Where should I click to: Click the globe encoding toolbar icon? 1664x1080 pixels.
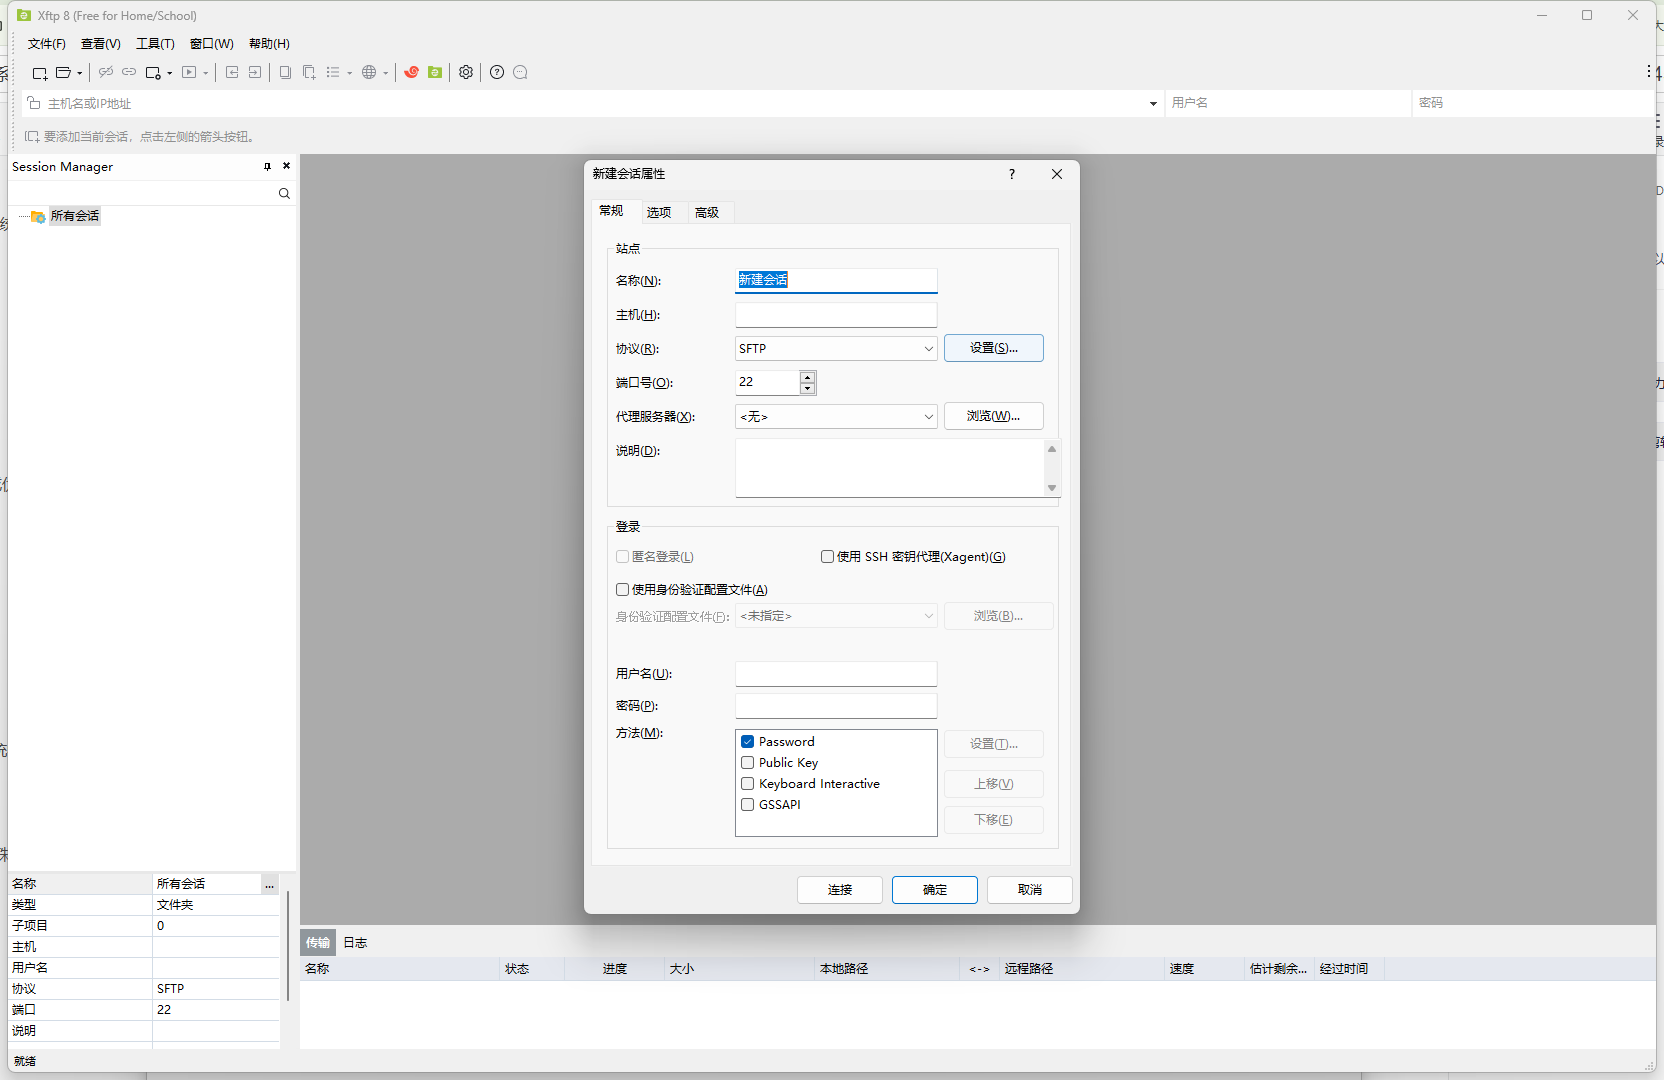pos(369,72)
